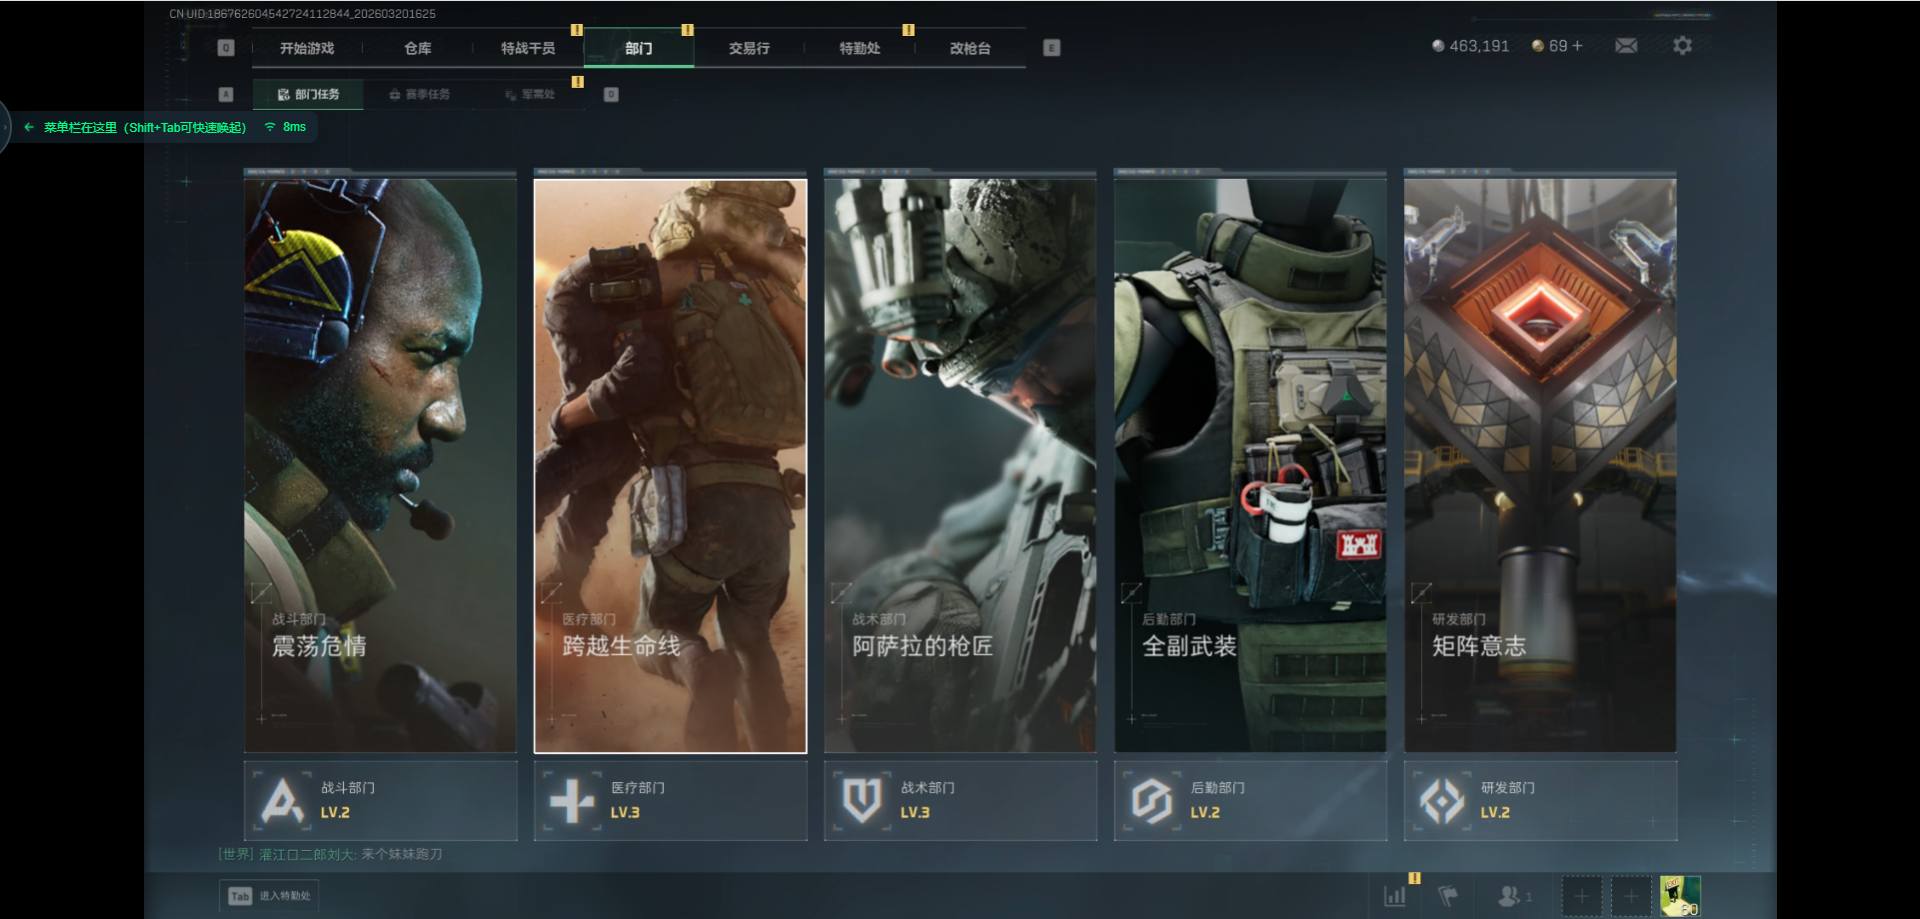Image resolution: width=1920 pixels, height=919 pixels.
Task: Open the 矩阵意志 research department card
Action: (x=1540, y=465)
